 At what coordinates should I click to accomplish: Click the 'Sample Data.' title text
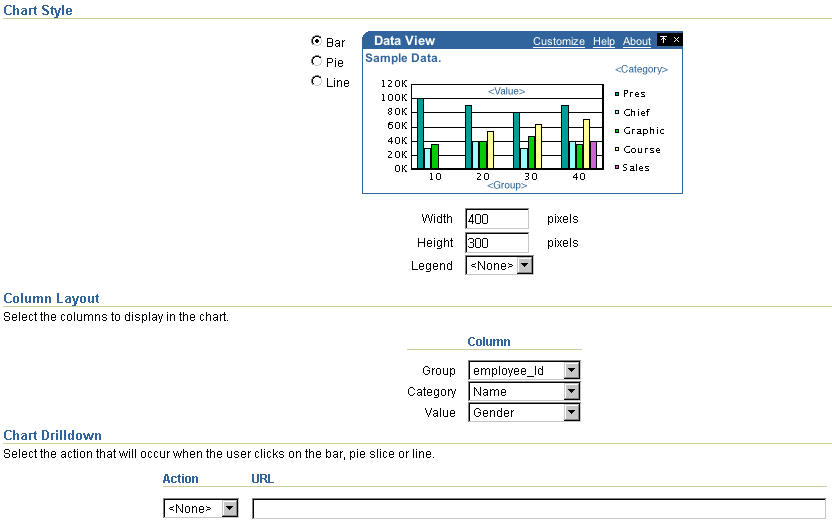(x=403, y=58)
